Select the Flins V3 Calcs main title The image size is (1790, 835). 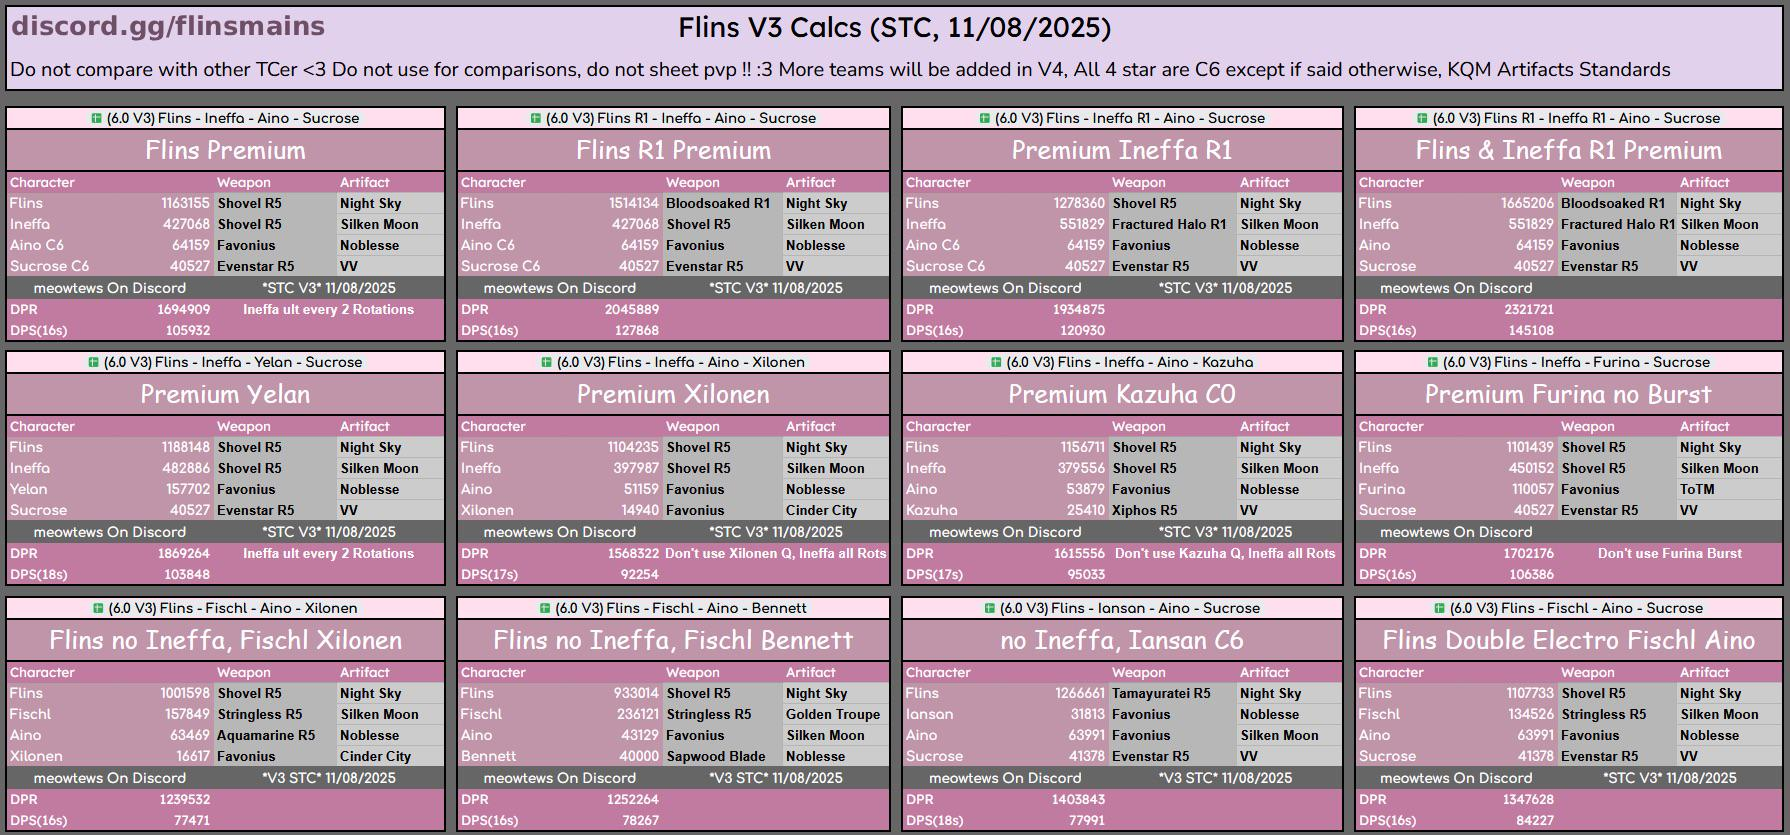coord(894,28)
